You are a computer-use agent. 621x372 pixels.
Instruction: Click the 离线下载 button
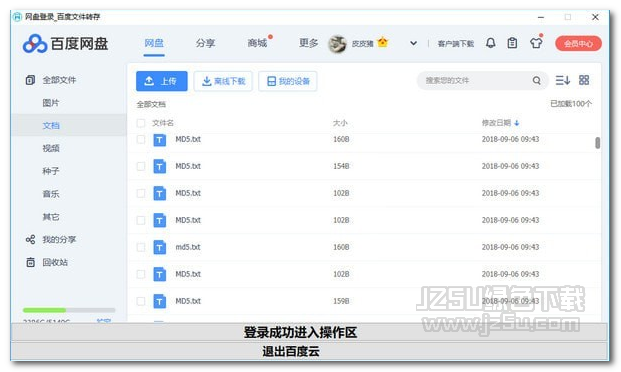pos(223,81)
